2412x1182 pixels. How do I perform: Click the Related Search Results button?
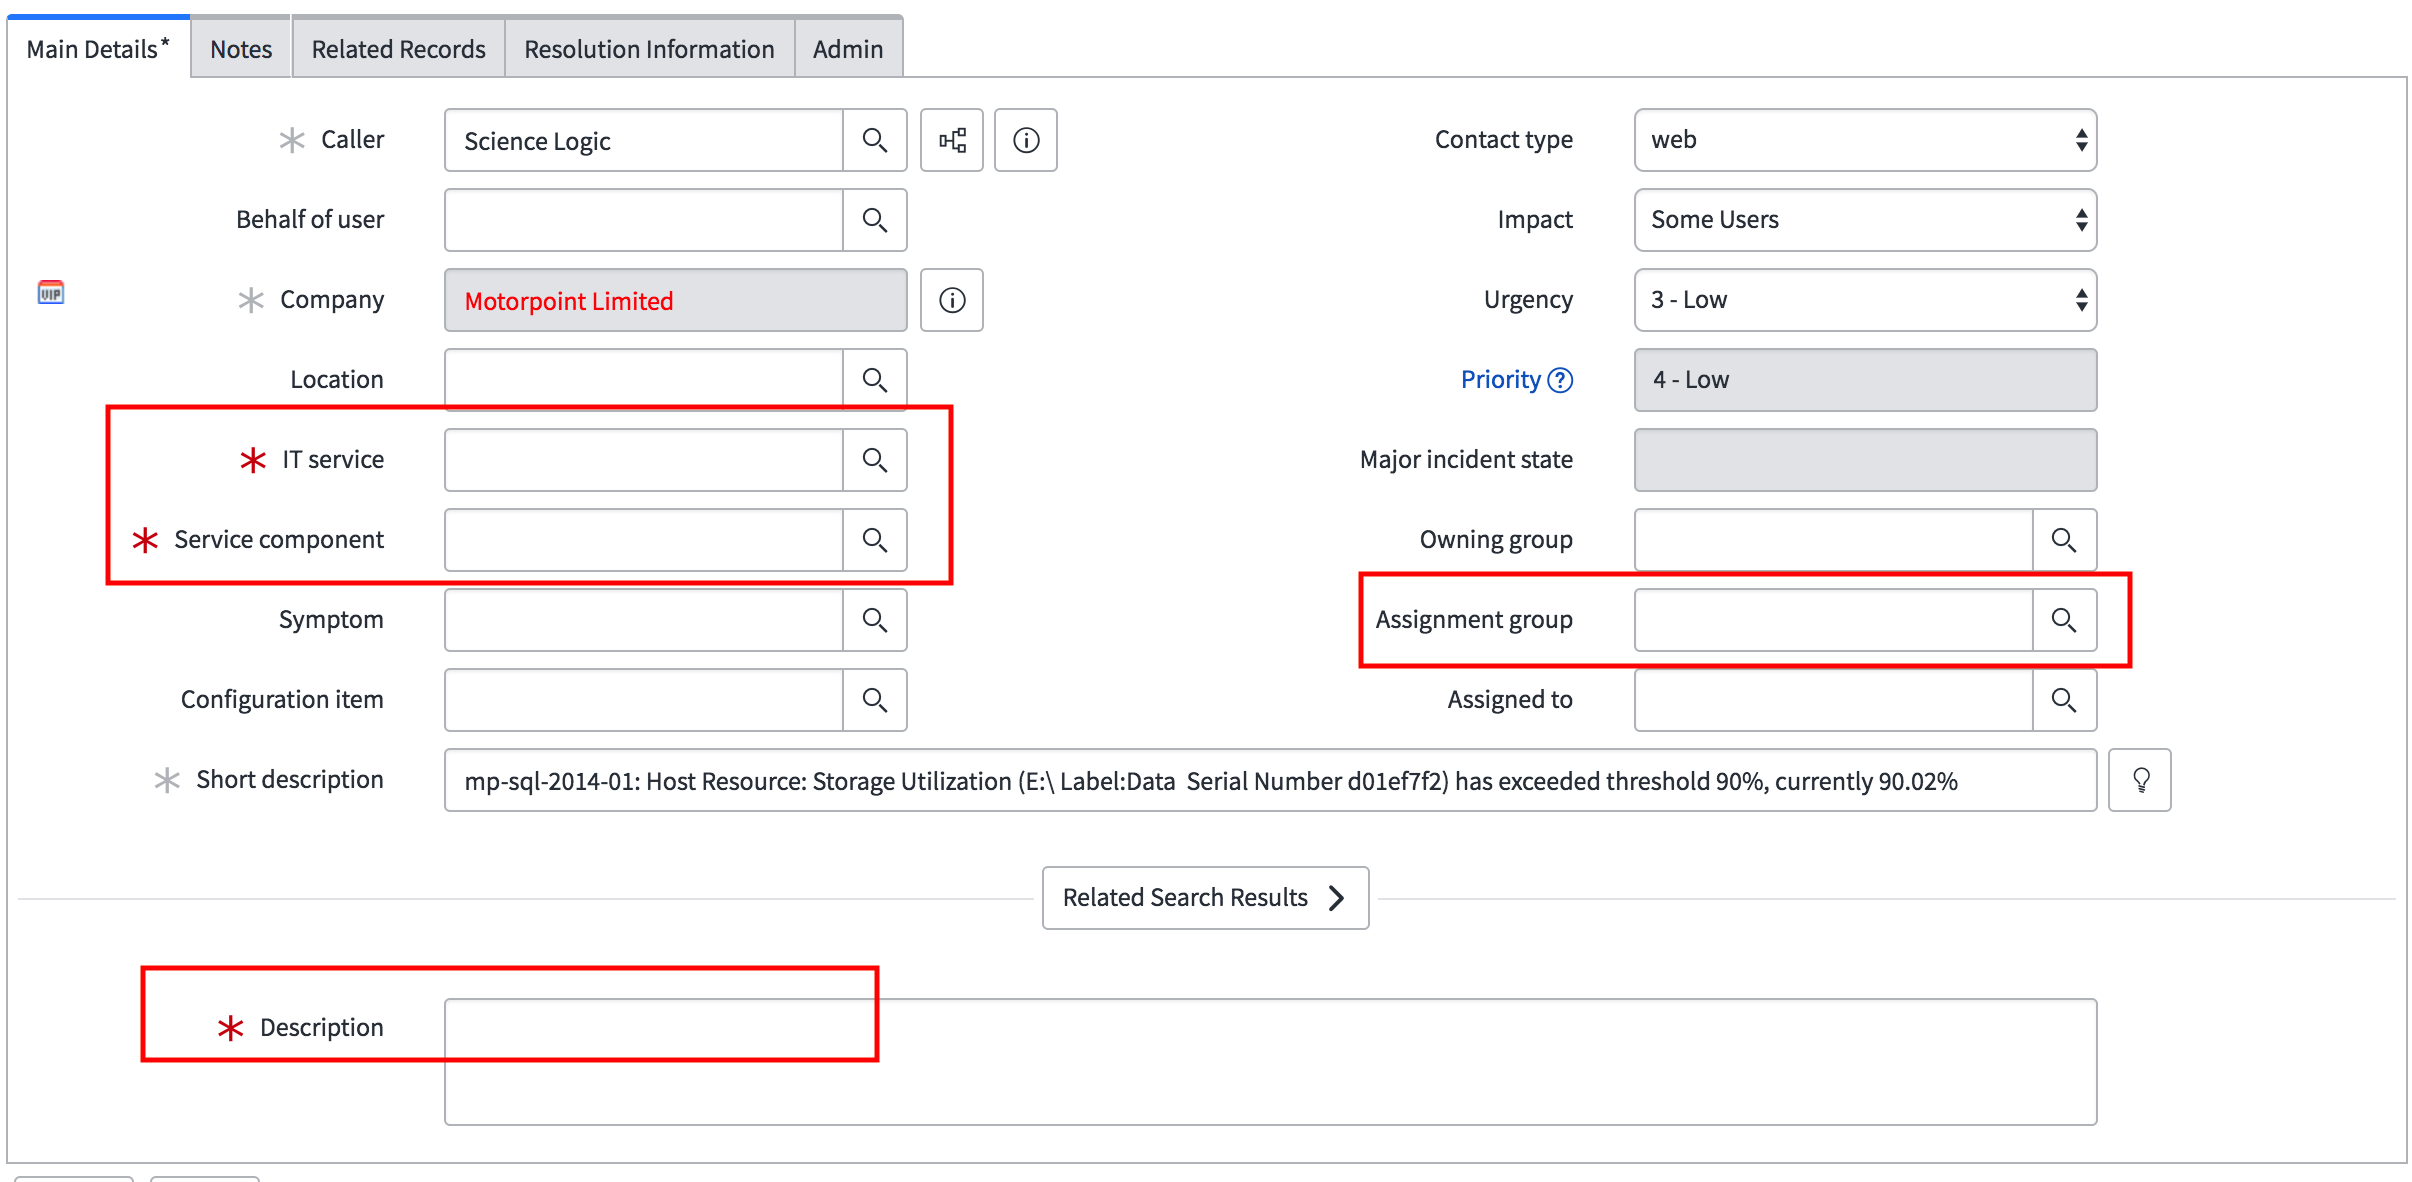point(1205,898)
